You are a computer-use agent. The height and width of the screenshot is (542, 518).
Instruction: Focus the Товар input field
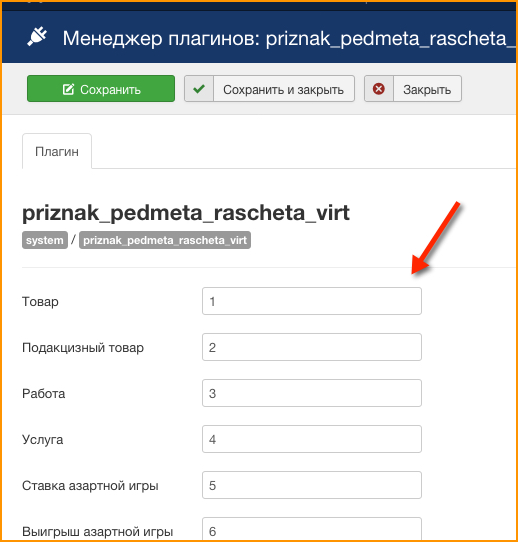pyautogui.click(x=312, y=301)
